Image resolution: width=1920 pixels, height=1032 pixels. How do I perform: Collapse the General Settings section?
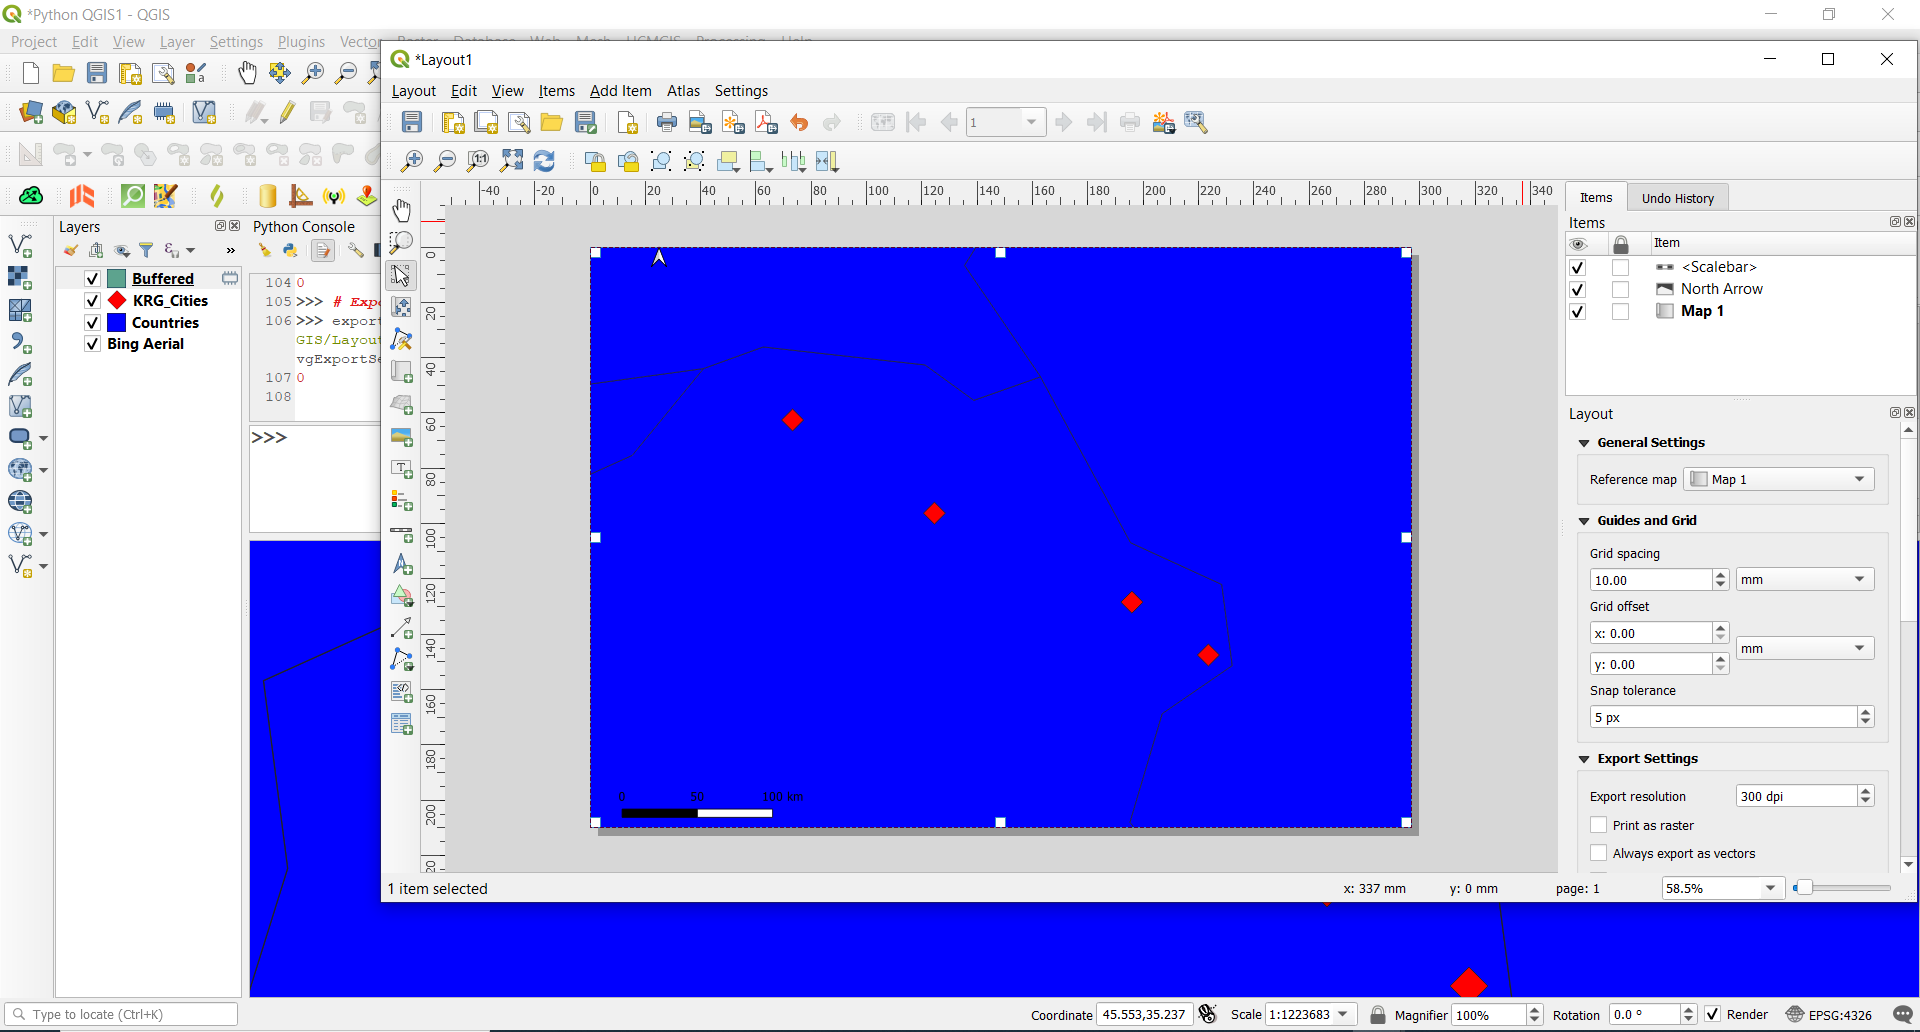click(1584, 443)
